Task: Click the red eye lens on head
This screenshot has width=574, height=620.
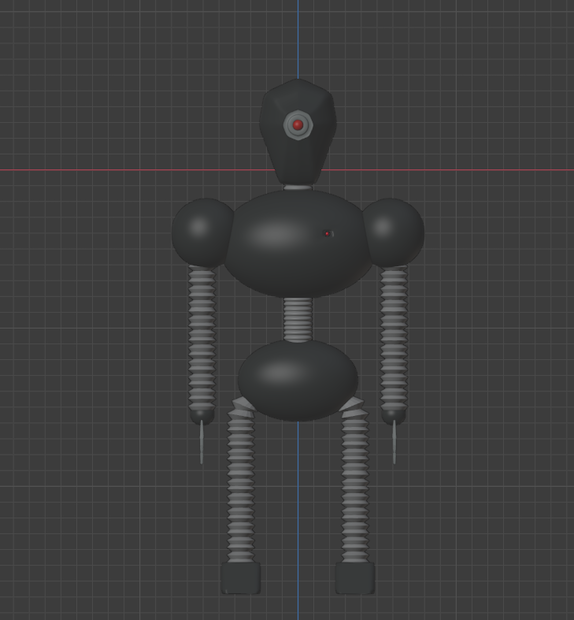Action: pos(298,125)
